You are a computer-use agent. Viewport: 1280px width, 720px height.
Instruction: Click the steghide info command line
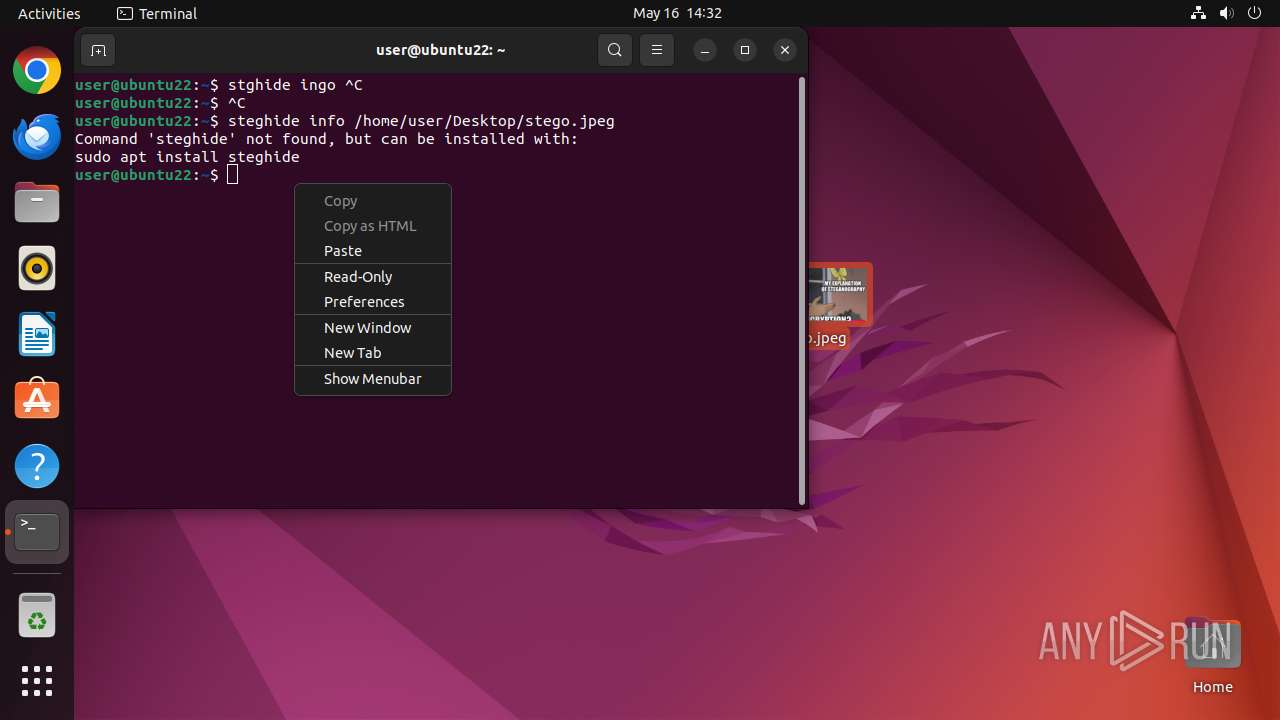click(345, 121)
